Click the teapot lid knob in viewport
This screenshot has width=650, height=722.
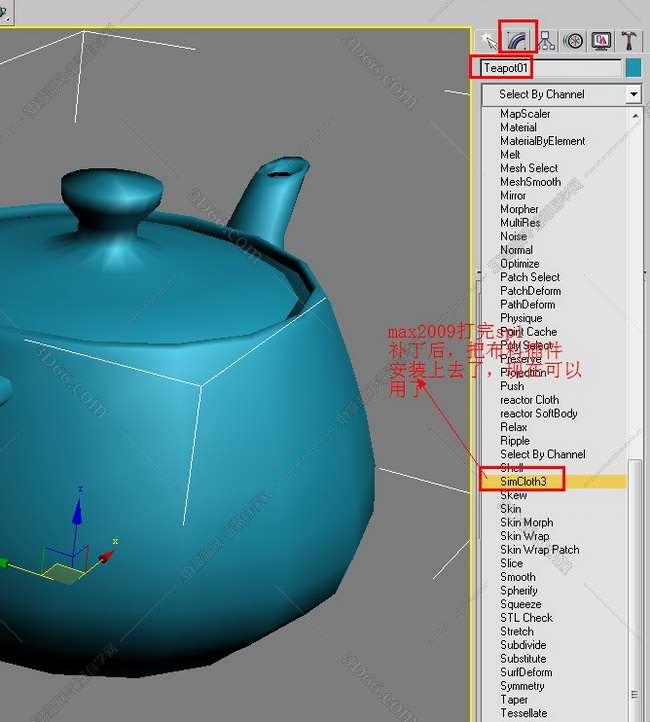111,190
